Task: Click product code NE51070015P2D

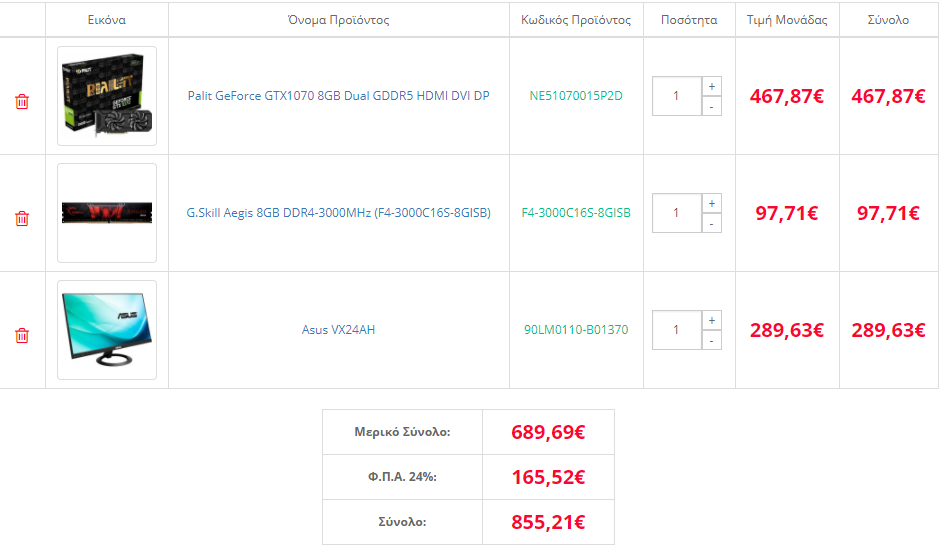Action: click(x=576, y=96)
